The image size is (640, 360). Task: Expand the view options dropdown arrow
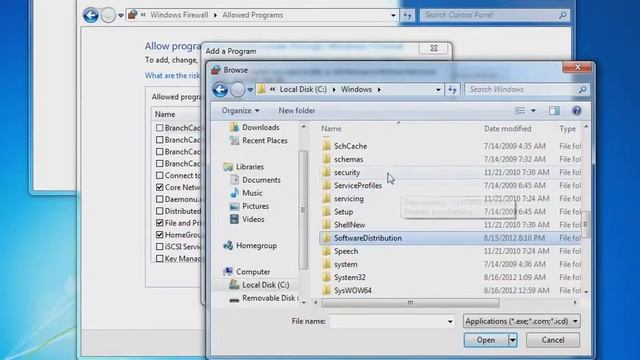click(x=533, y=111)
